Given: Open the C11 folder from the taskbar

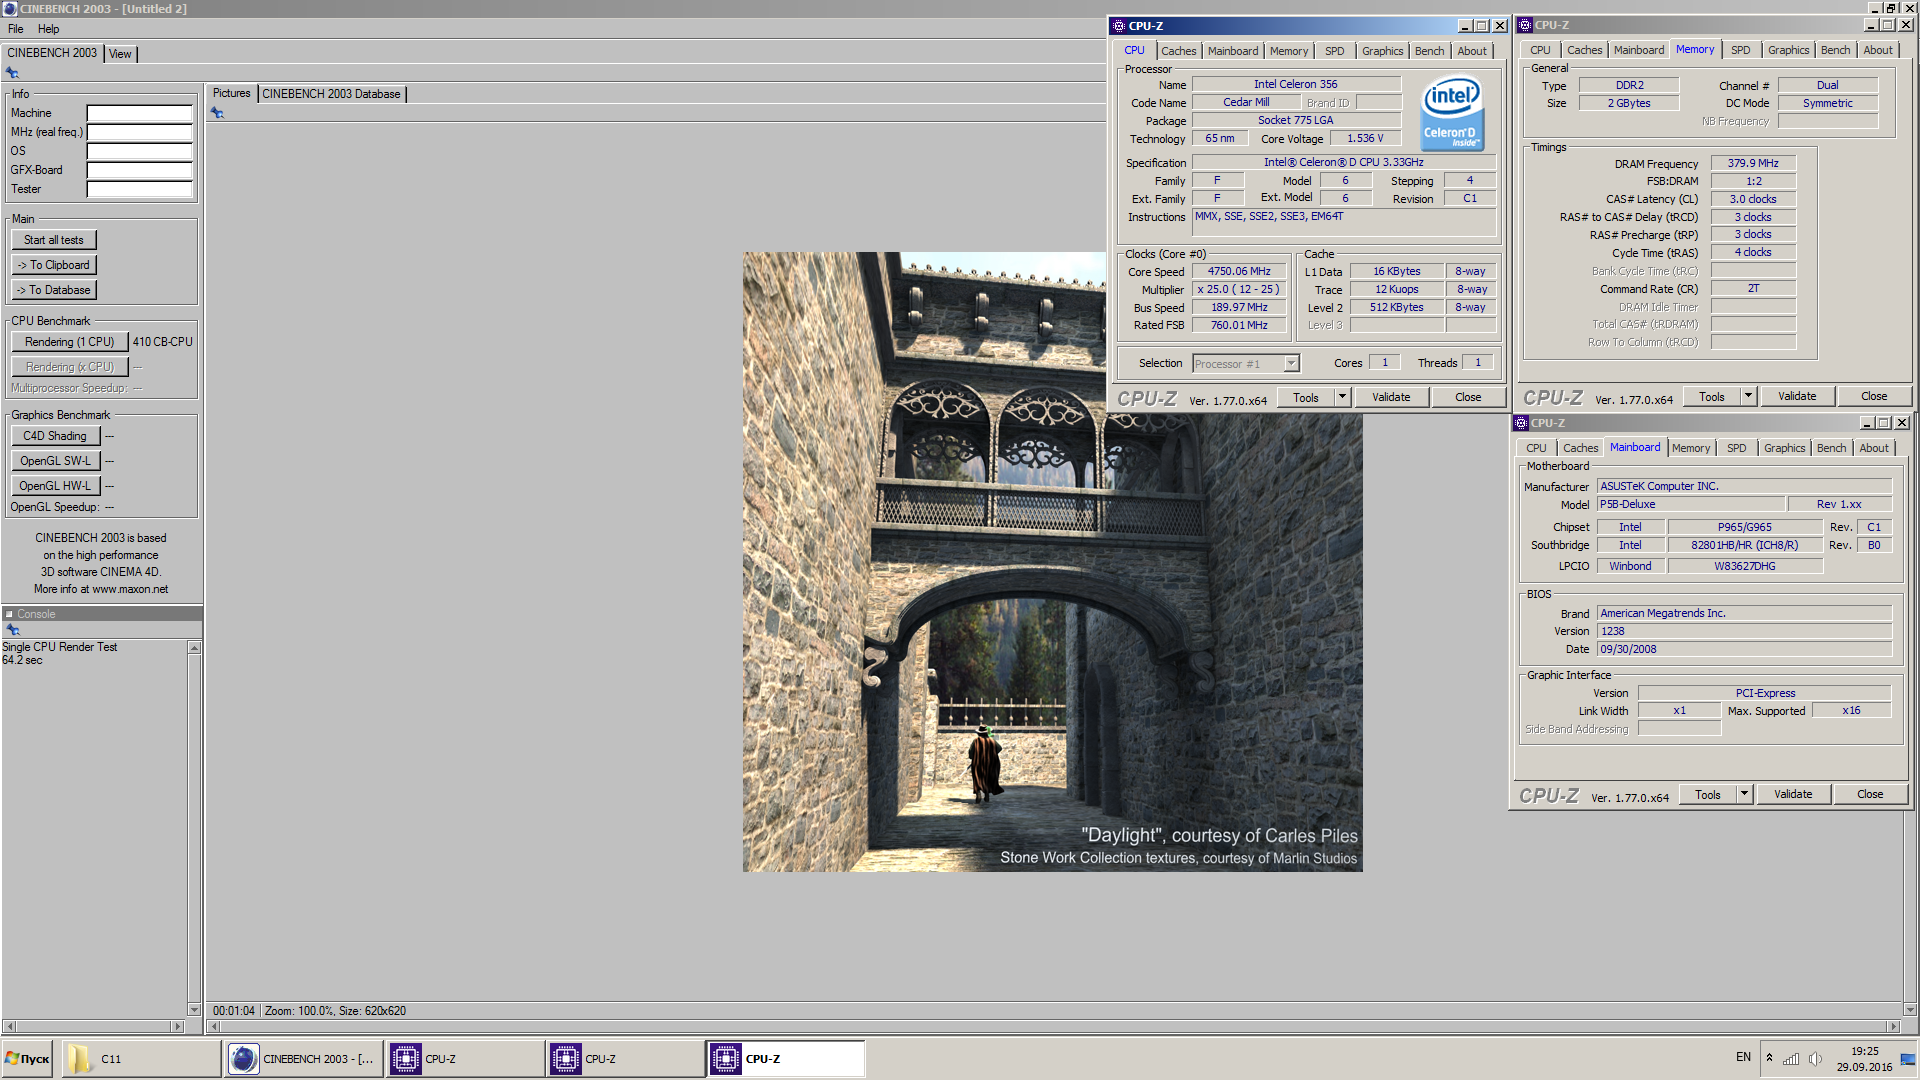Looking at the screenshot, I should [x=141, y=1059].
